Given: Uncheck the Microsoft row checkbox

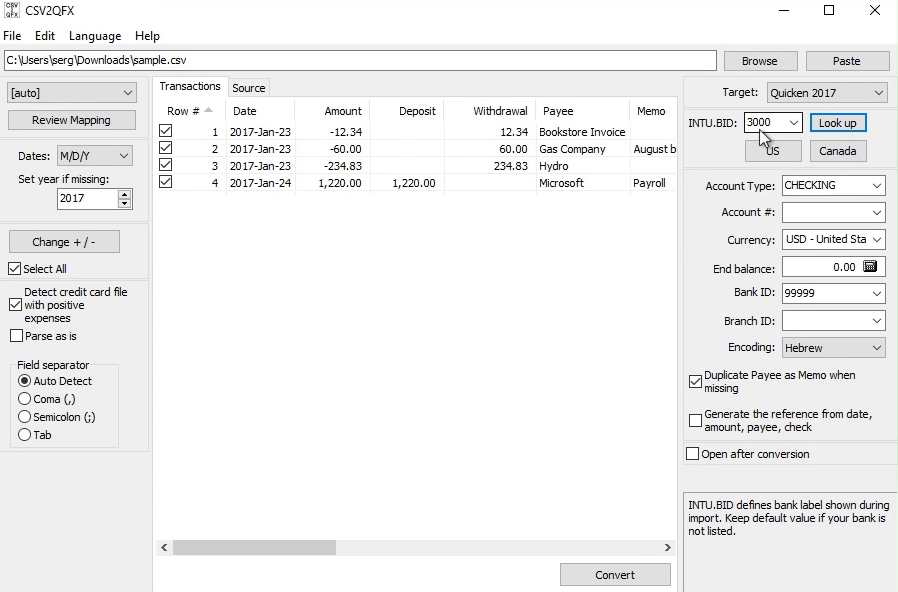Looking at the screenshot, I should [x=166, y=183].
